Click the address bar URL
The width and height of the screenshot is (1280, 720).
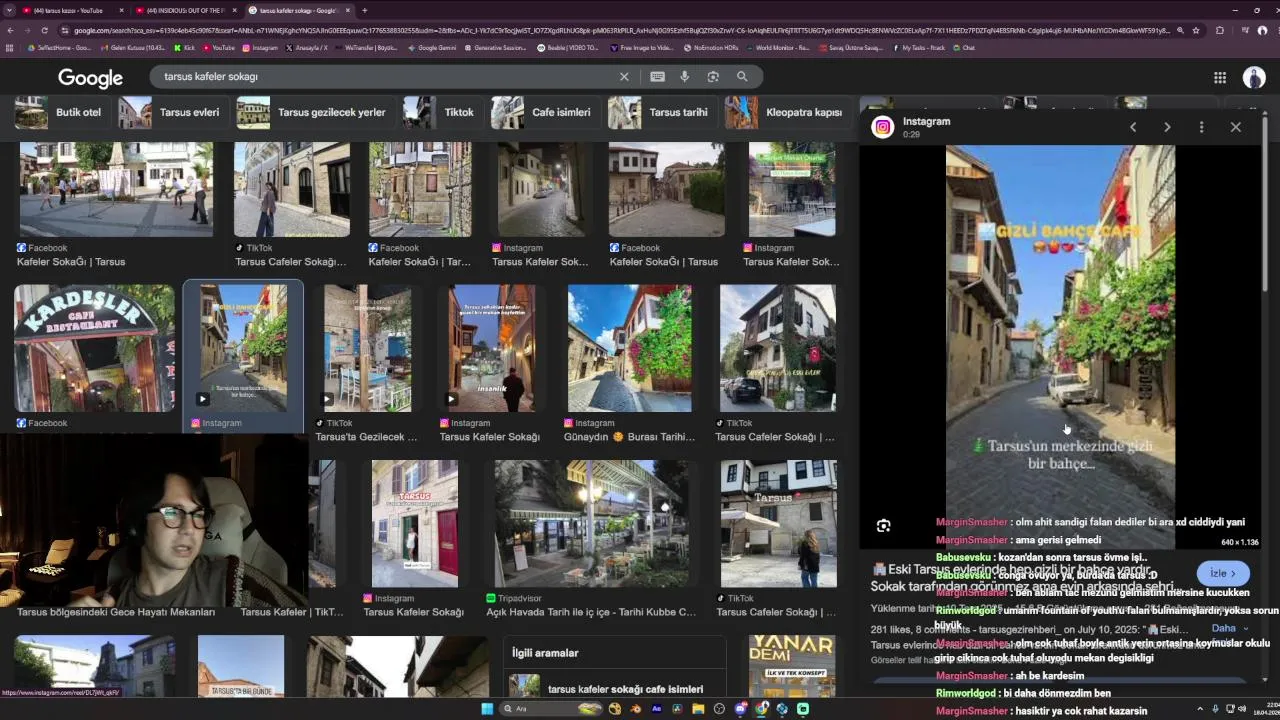[x=620, y=30]
